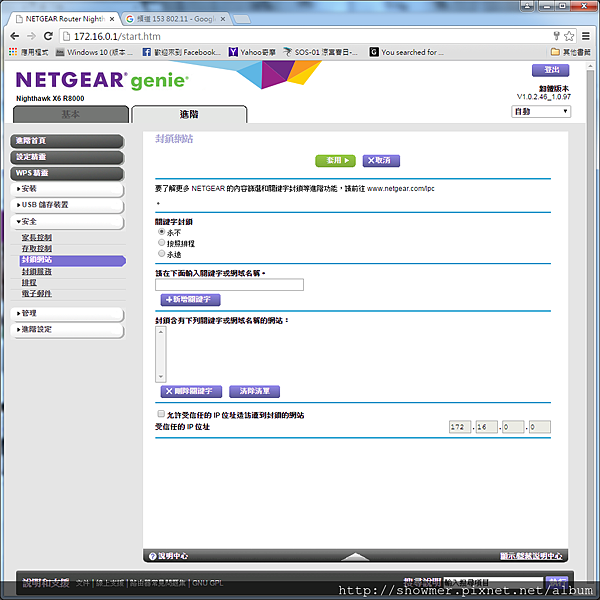Click the clear list button
600x600 pixels.
254,391
